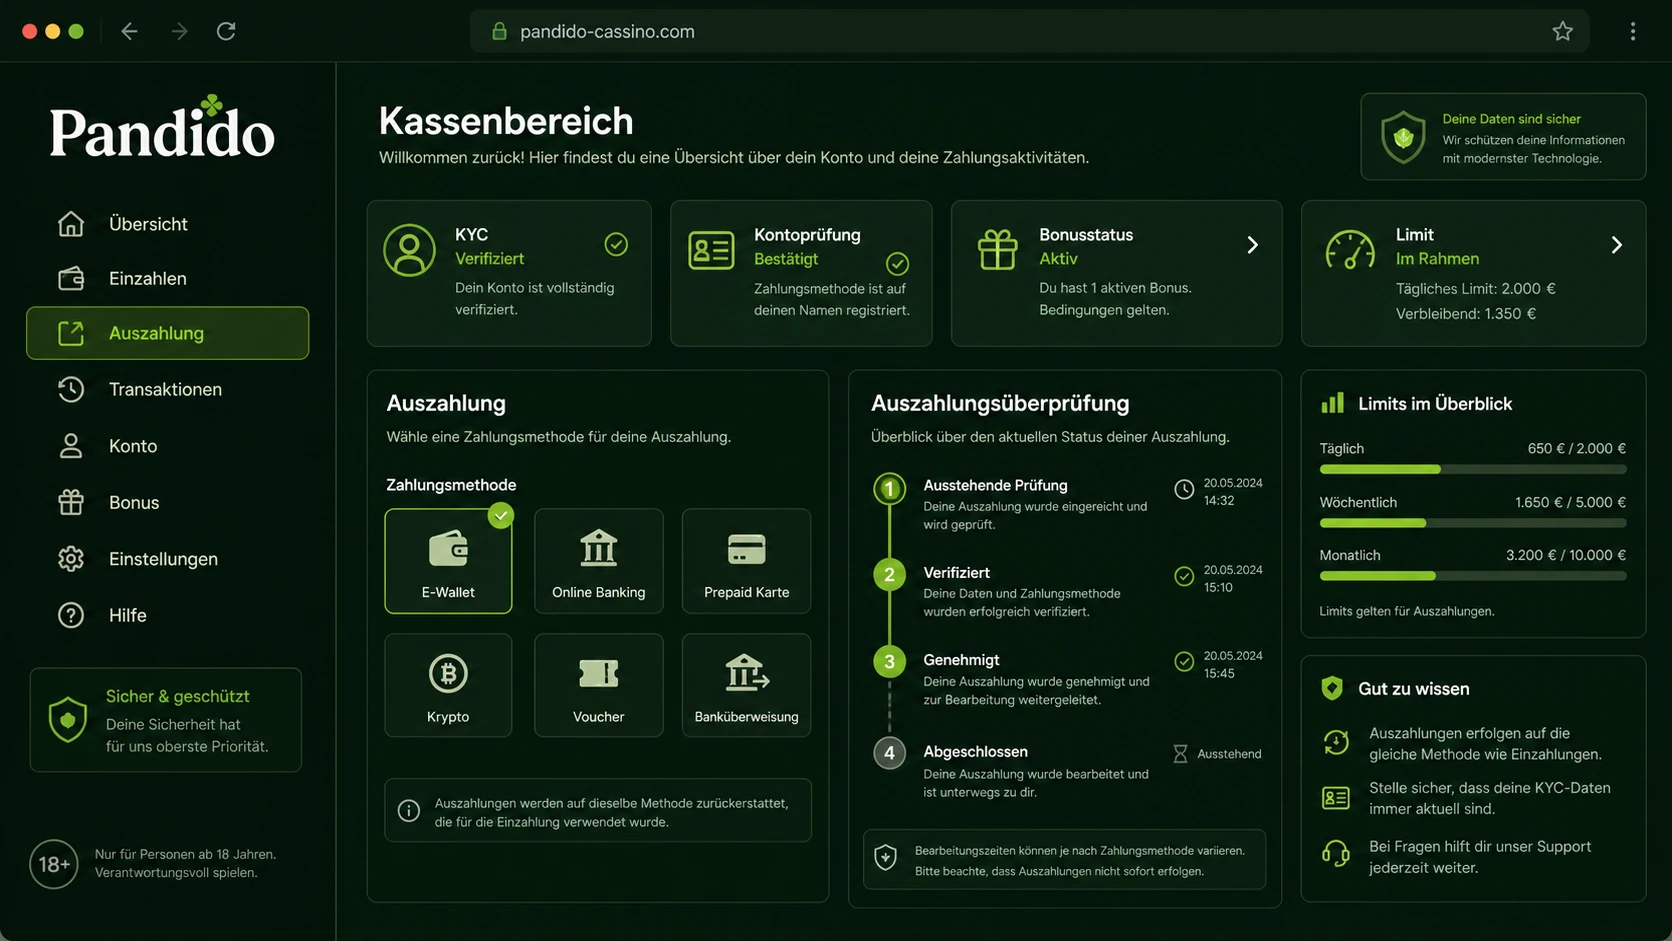Click the Kontoprüfung ID card icon
1672x941 pixels.
pyautogui.click(x=711, y=250)
